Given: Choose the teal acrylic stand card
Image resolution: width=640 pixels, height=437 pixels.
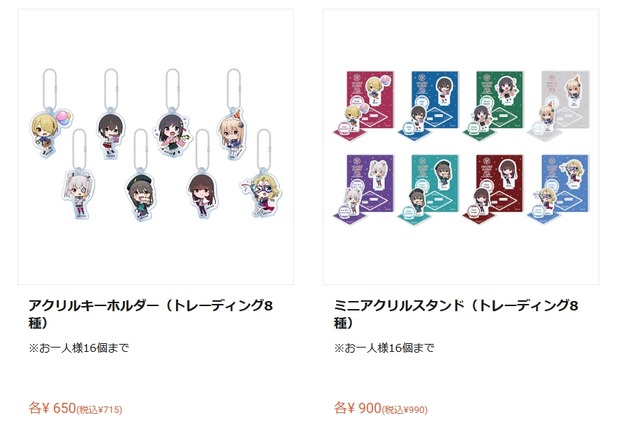Looking at the screenshot, I should coord(429,189).
